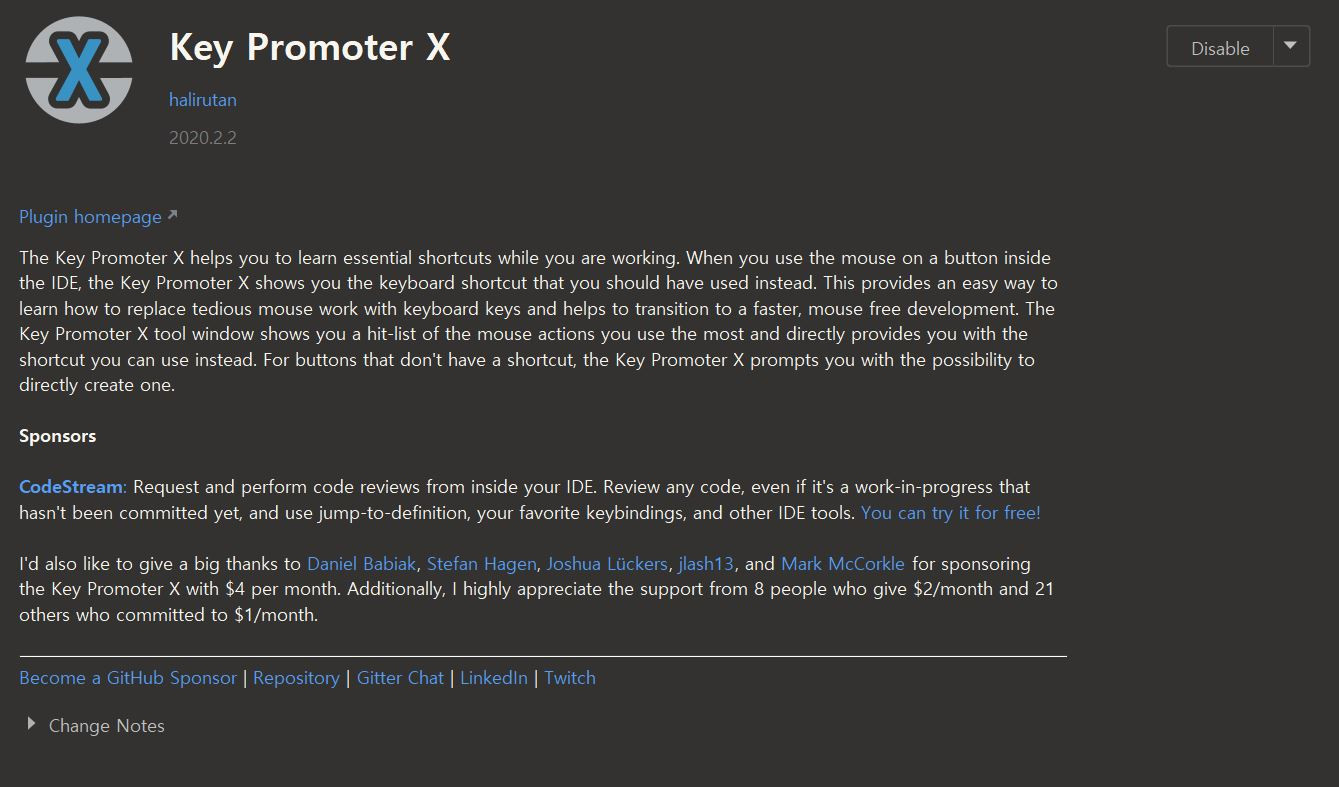Image resolution: width=1339 pixels, height=787 pixels.
Task: Click the Change Notes label
Action: coord(107,726)
